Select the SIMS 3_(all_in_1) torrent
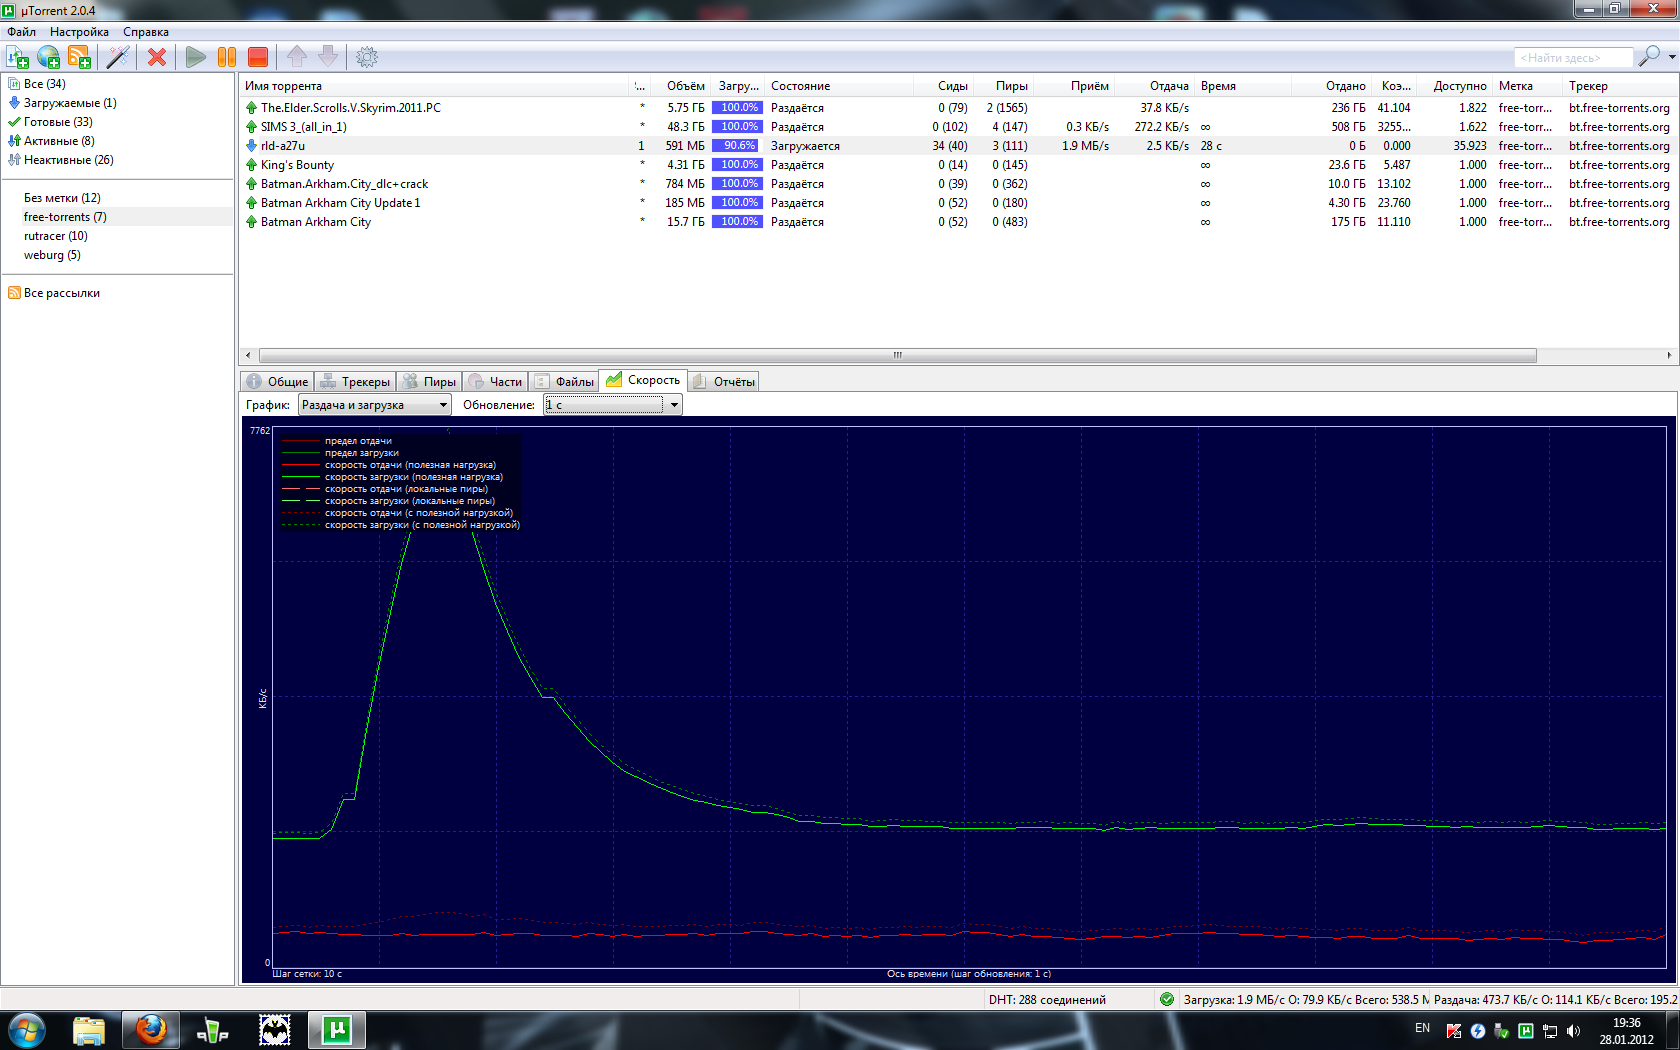Image resolution: width=1680 pixels, height=1050 pixels. [x=957, y=127]
